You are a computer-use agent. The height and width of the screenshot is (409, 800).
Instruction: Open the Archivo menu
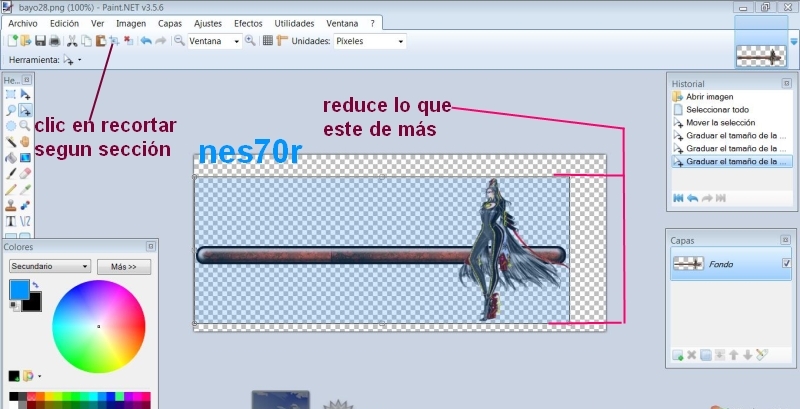[x=22, y=23]
